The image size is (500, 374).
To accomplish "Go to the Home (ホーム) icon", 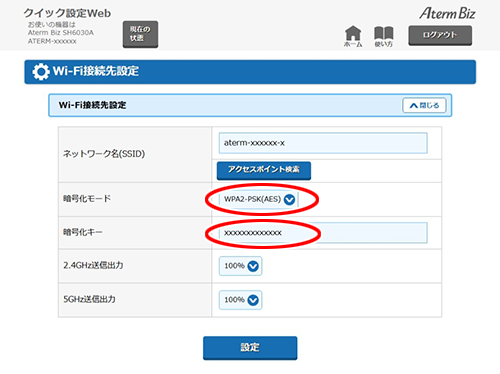I will 353,36.
